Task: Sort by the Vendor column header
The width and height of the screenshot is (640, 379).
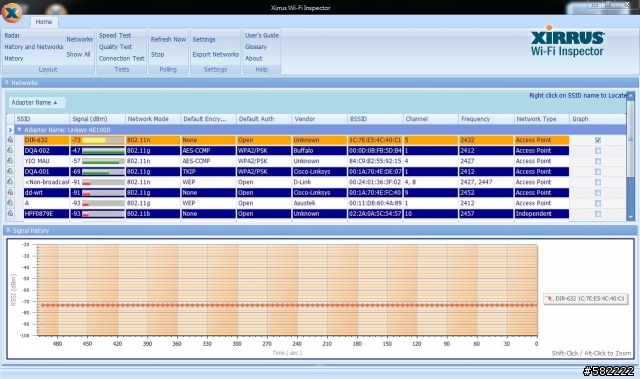Action: [x=320, y=119]
